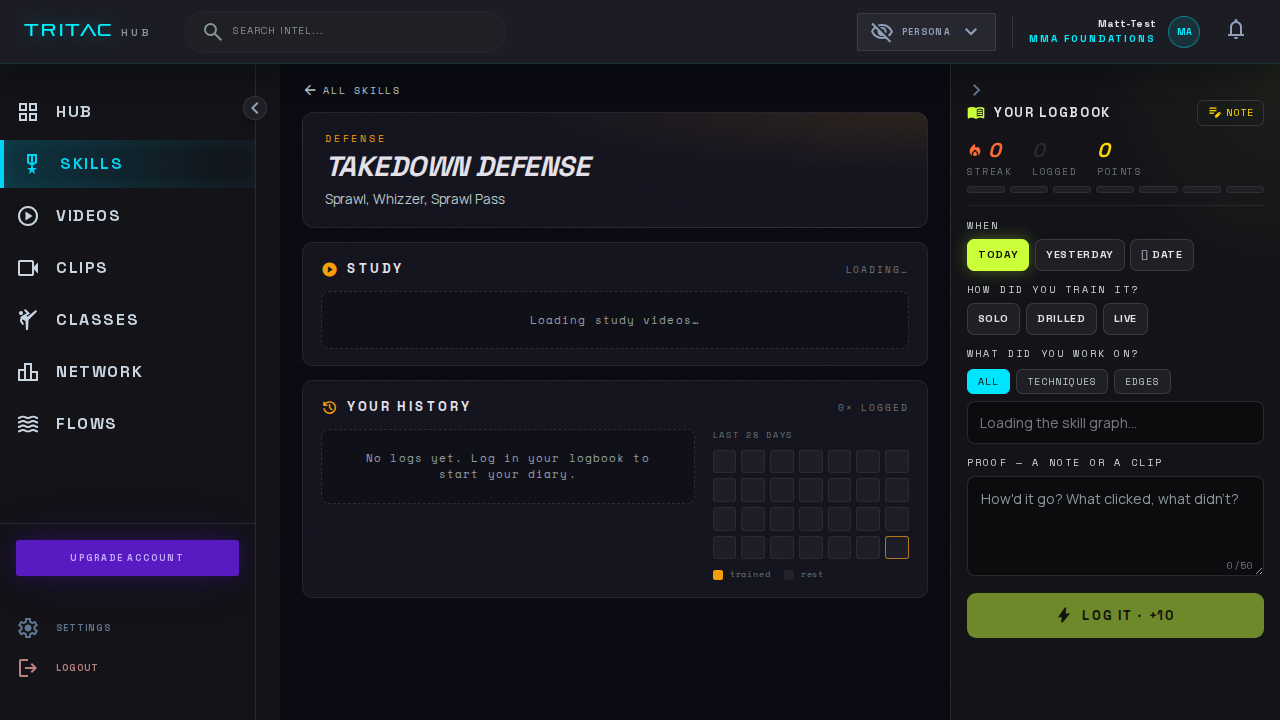Filter worked-on items by Edges
This screenshot has width=1280, height=720.
[x=1142, y=382]
